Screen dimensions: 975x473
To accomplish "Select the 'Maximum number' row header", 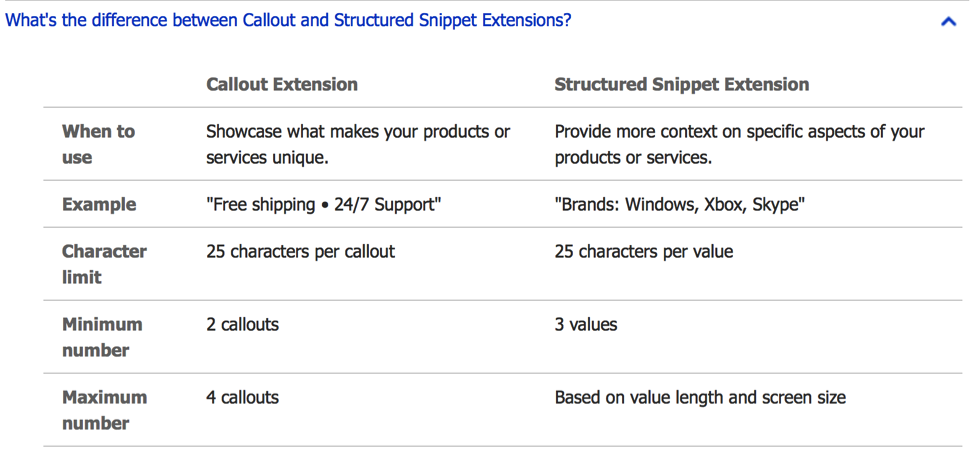I will click(x=104, y=410).
